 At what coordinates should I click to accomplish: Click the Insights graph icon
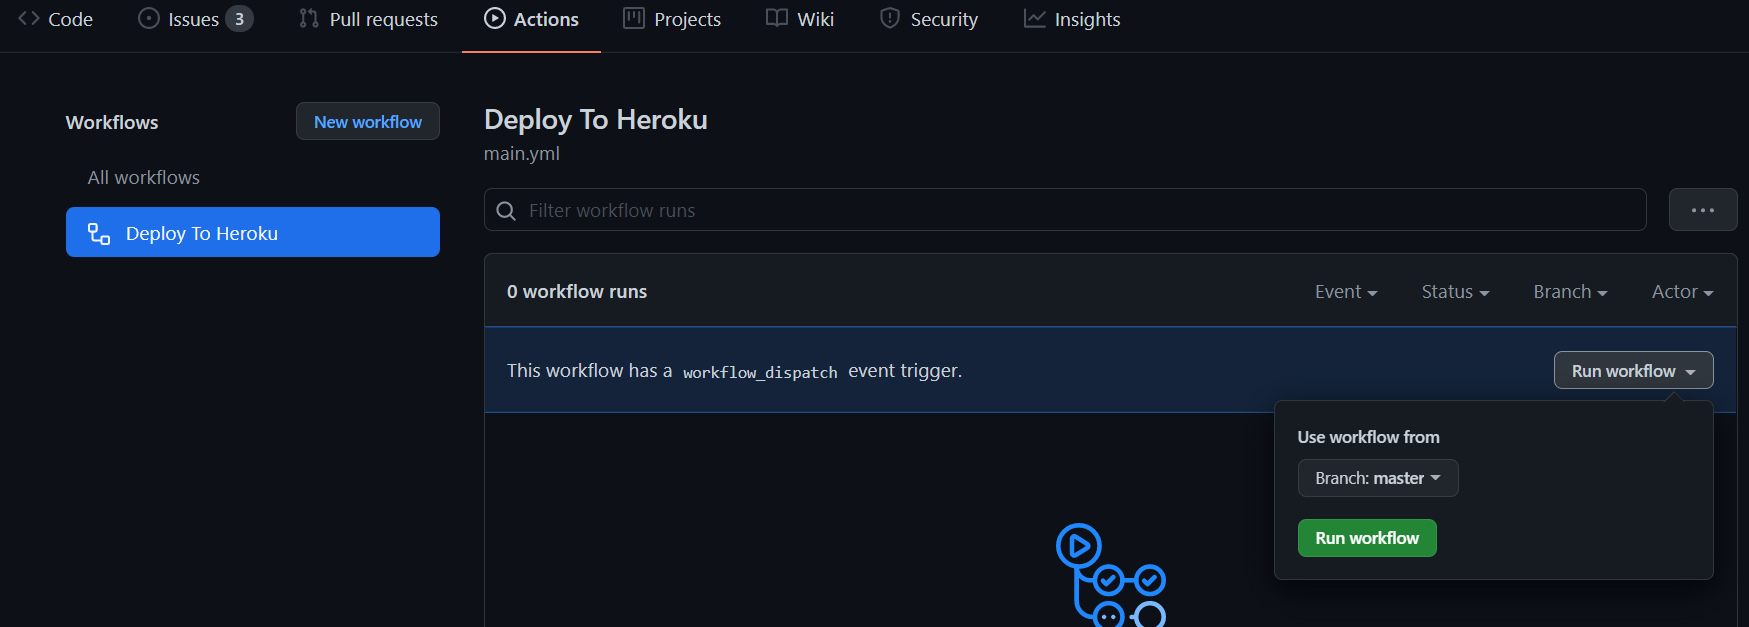1035,18
